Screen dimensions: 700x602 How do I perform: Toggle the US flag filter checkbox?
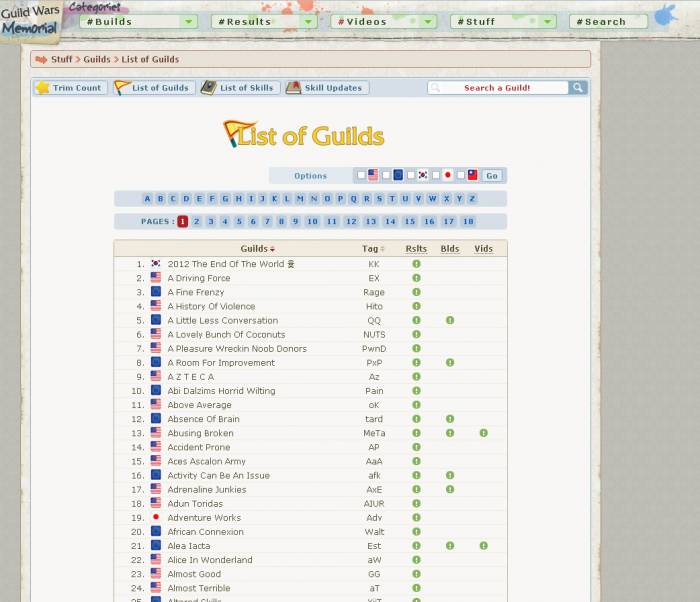click(361, 175)
